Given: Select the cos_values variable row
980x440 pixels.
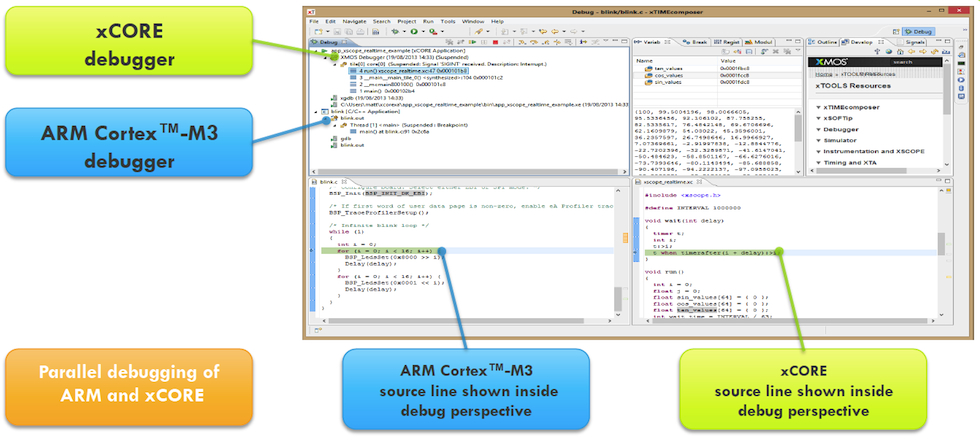Looking at the screenshot, I should pos(717,75).
